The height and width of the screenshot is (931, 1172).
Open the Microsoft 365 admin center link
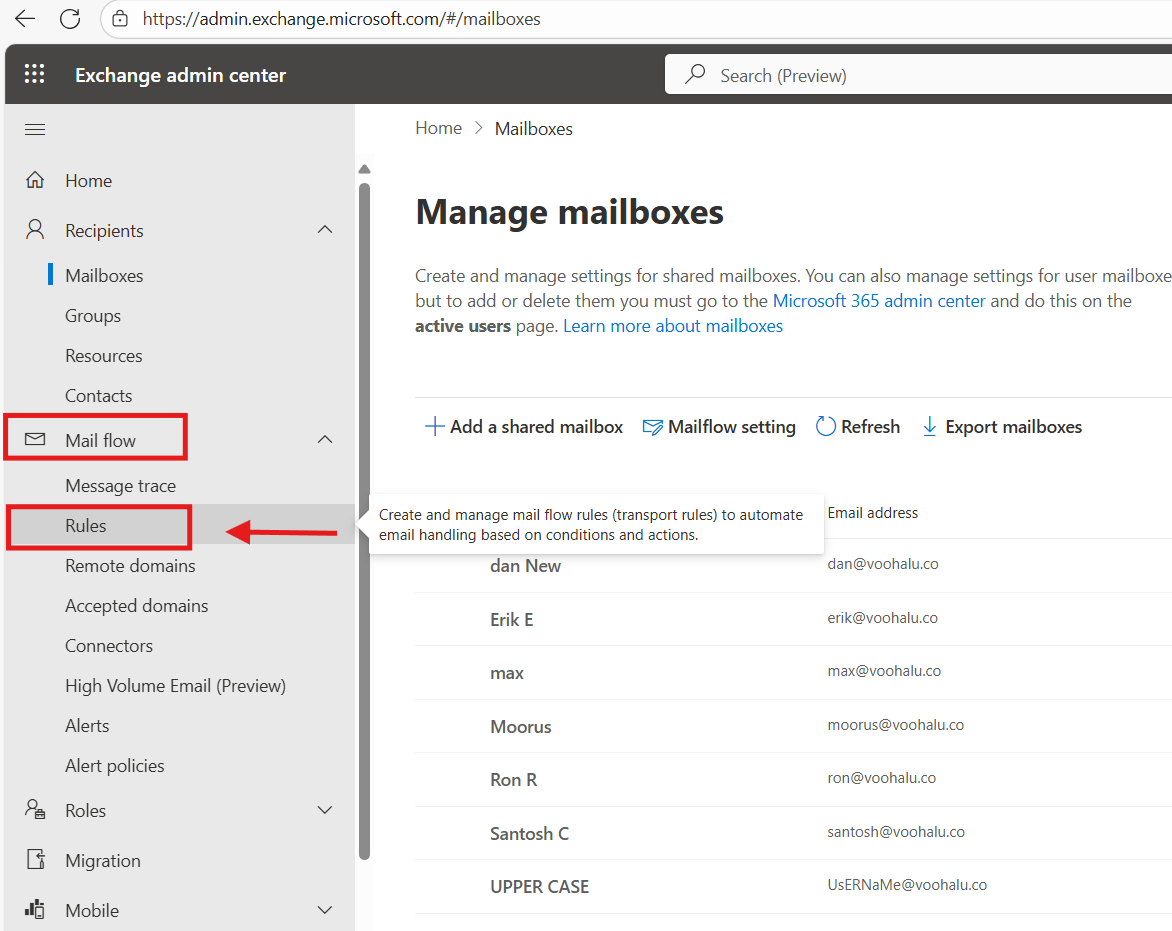[x=879, y=301]
